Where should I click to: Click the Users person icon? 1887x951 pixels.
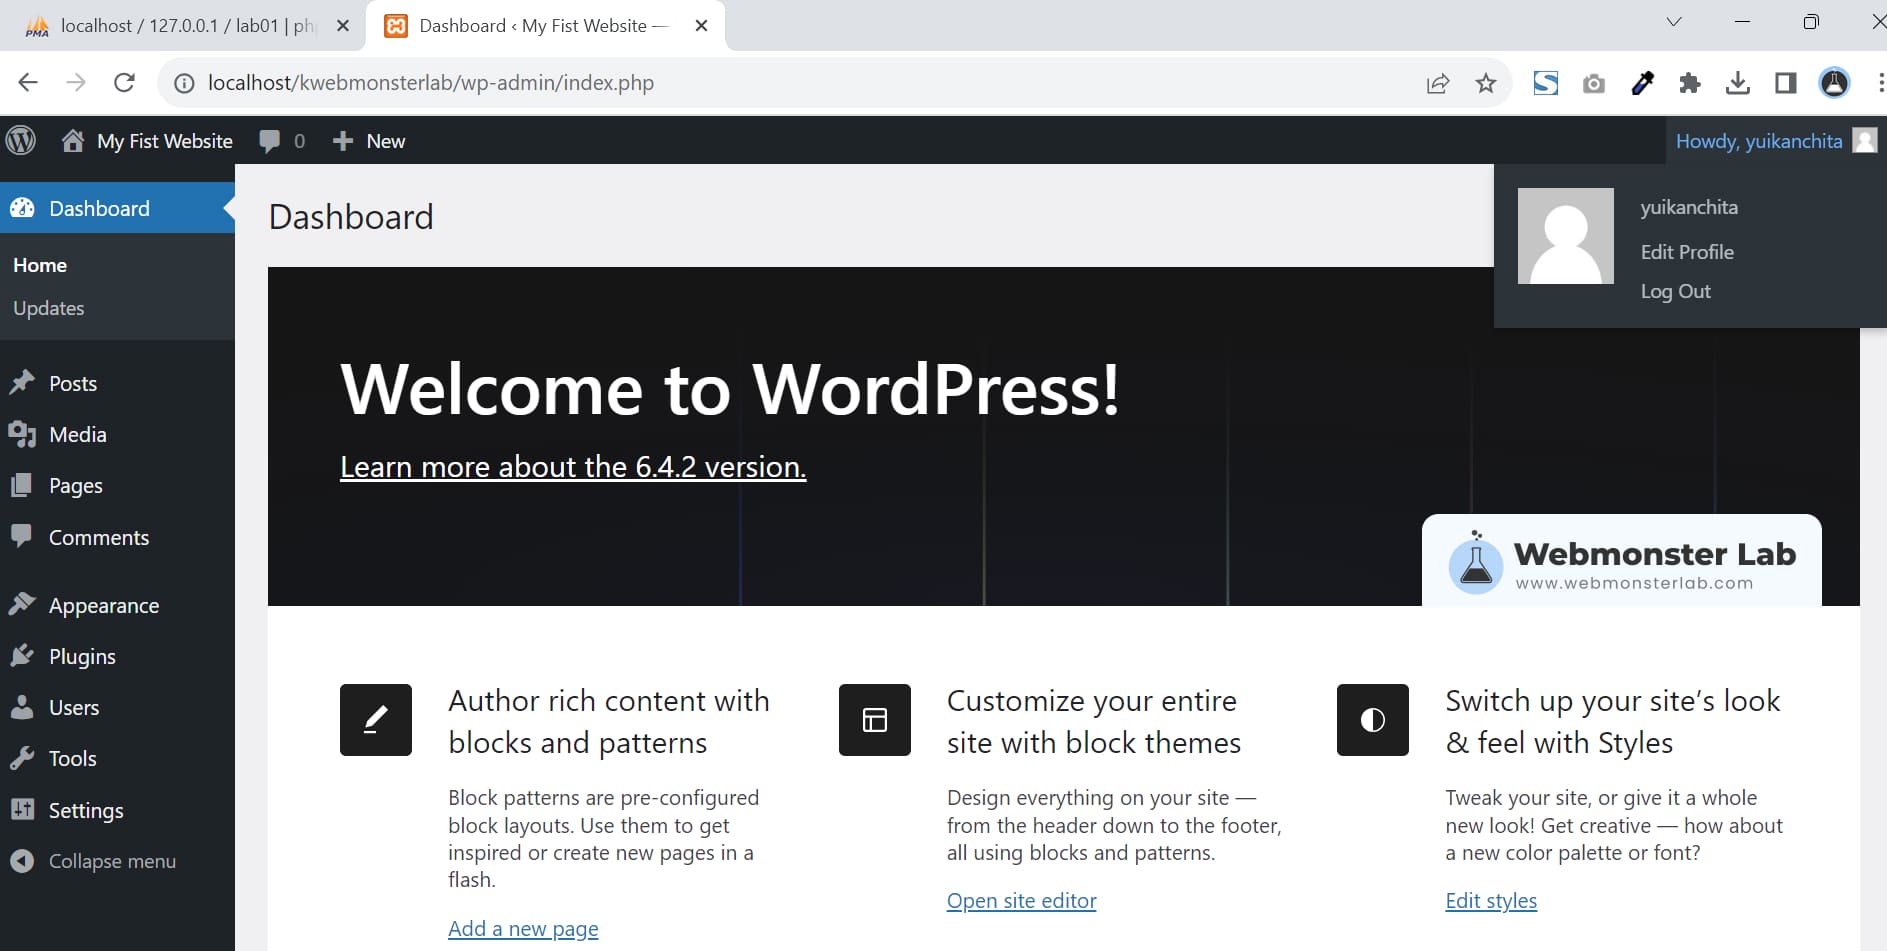click(22, 707)
